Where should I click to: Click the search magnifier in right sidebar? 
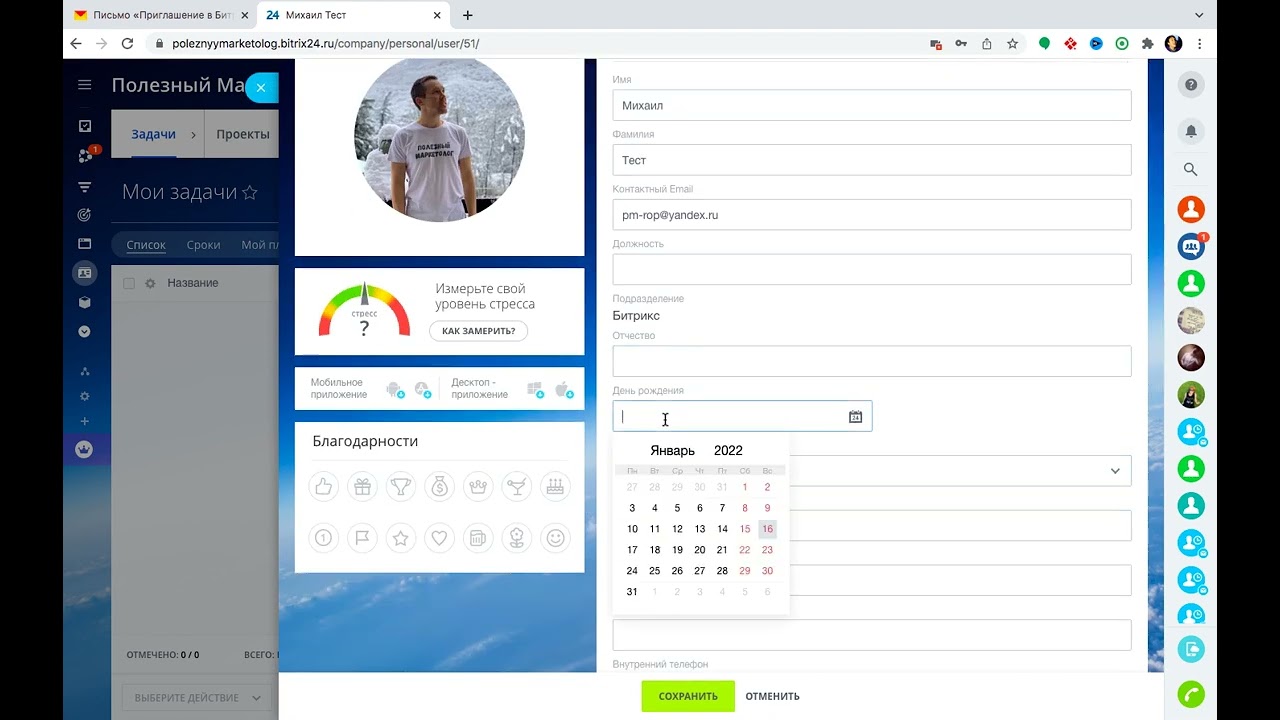(1190, 170)
